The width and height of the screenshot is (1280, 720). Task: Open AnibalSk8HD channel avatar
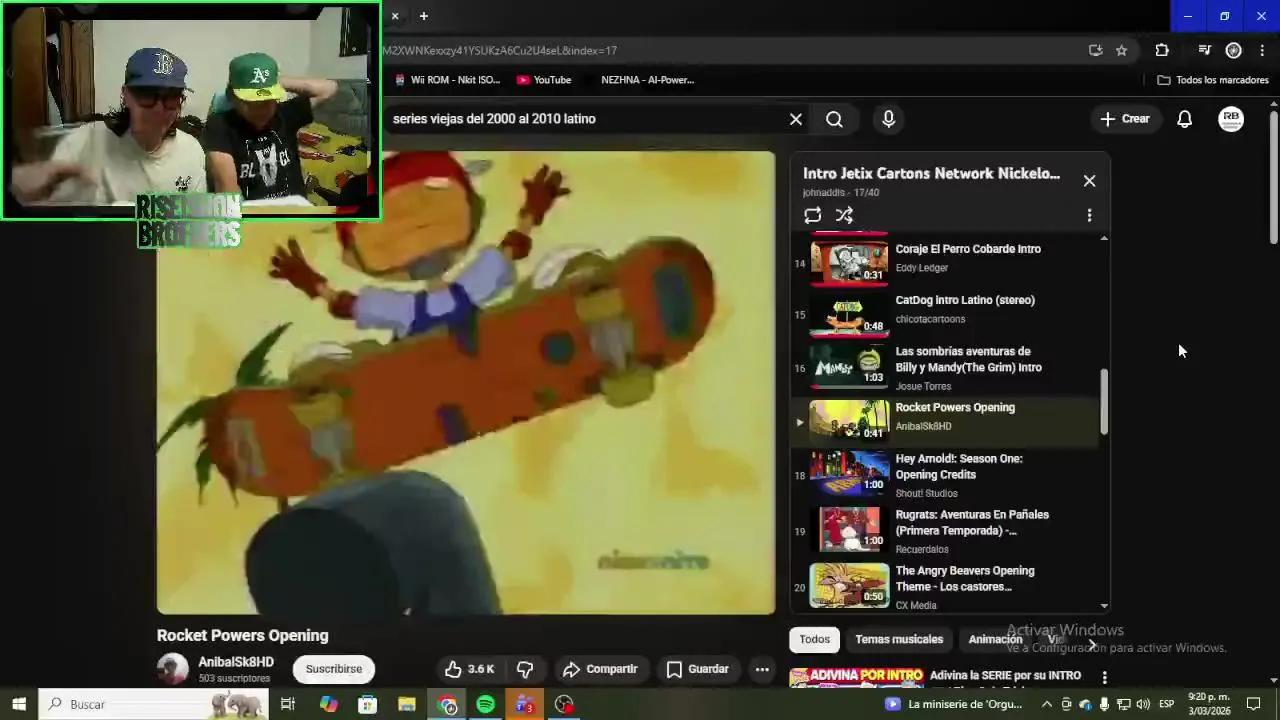point(172,669)
